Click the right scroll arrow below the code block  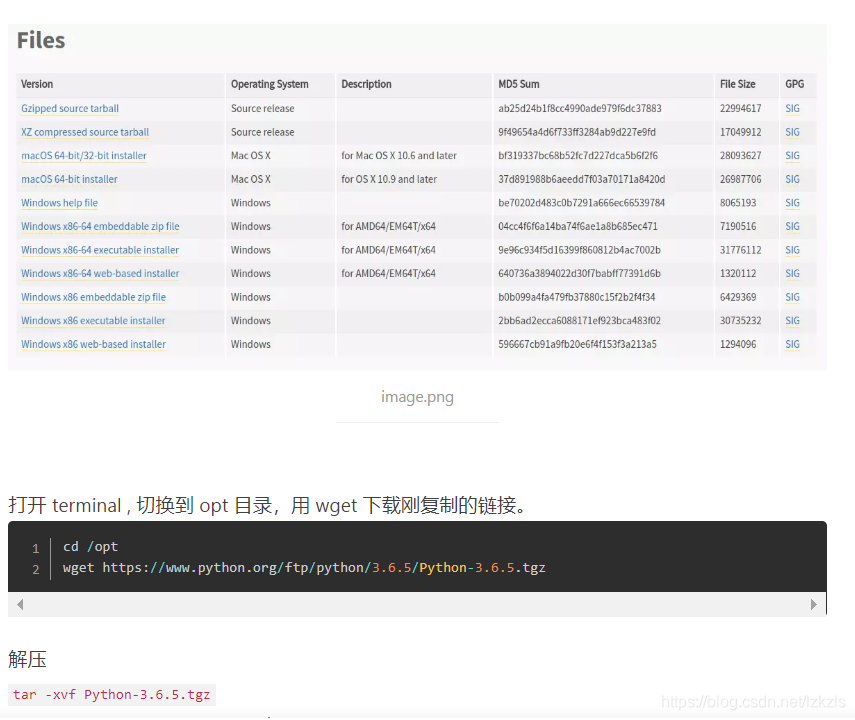point(812,603)
